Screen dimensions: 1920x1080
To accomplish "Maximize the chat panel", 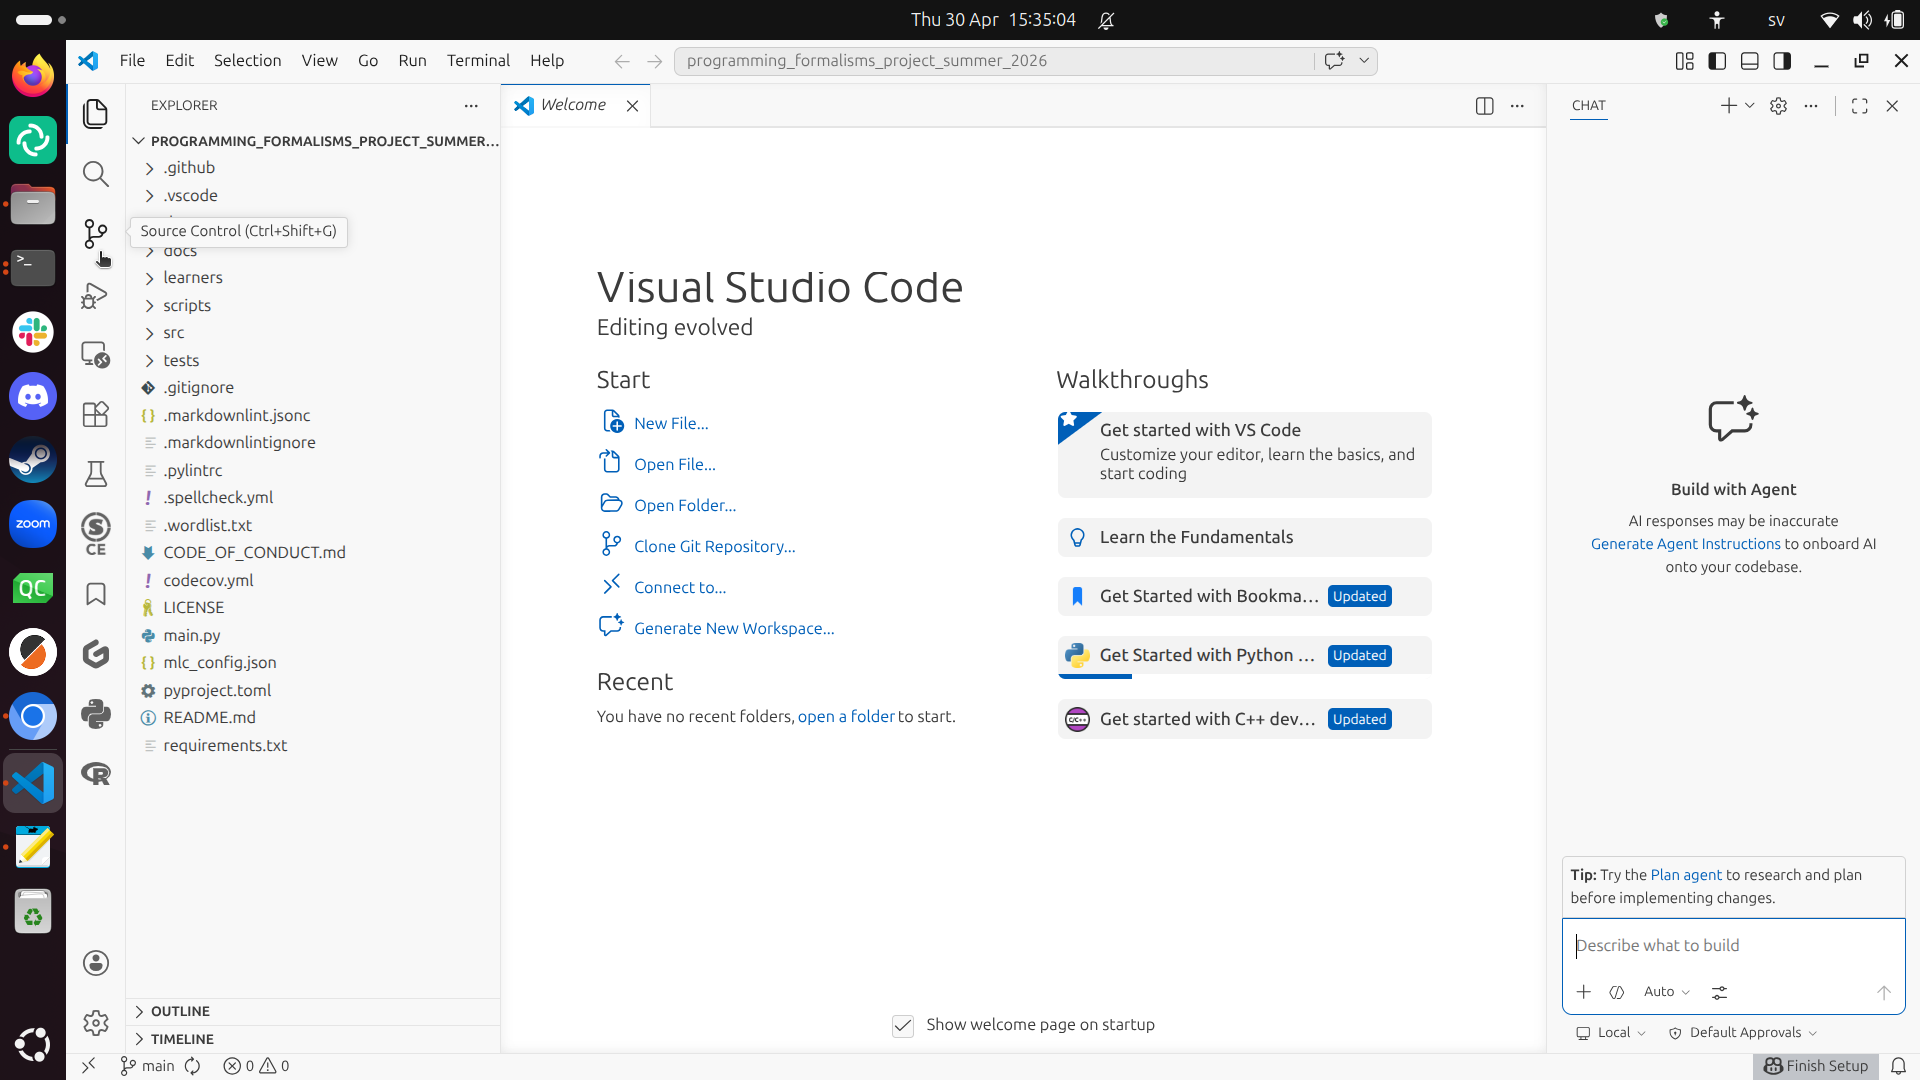I will (x=1860, y=106).
